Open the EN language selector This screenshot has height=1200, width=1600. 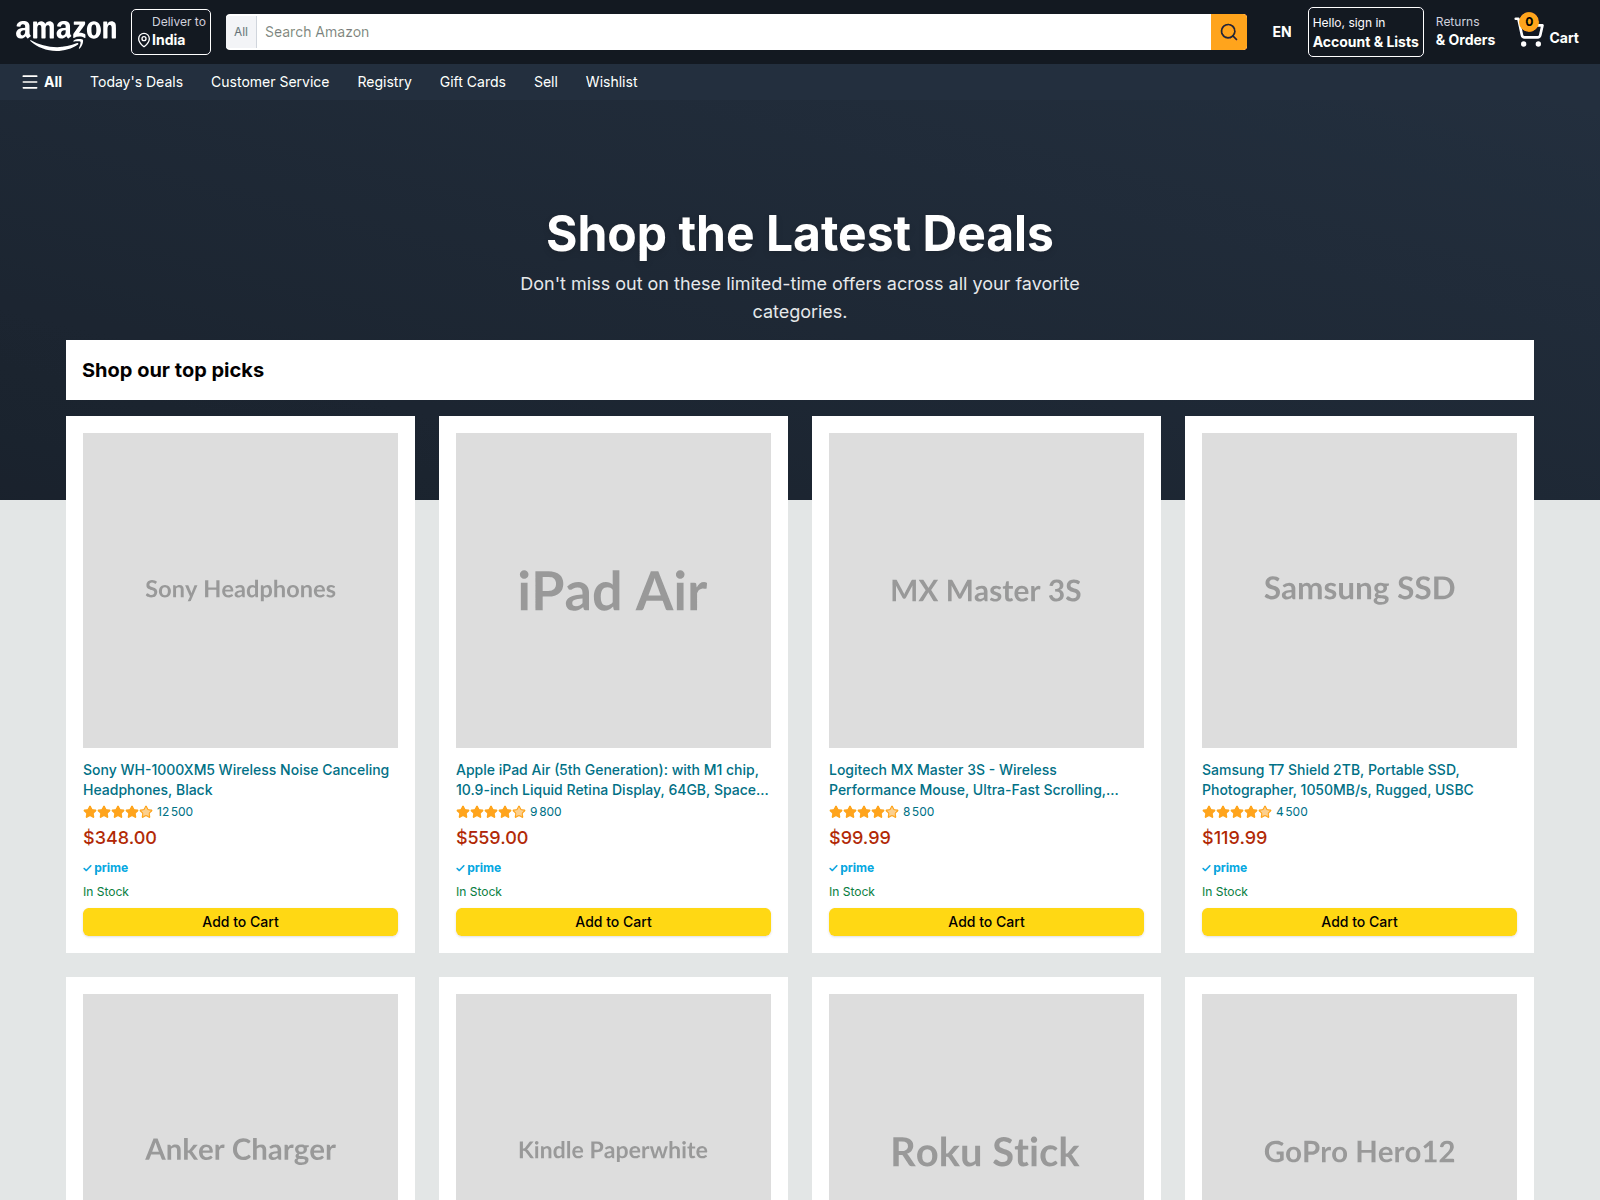click(x=1282, y=32)
